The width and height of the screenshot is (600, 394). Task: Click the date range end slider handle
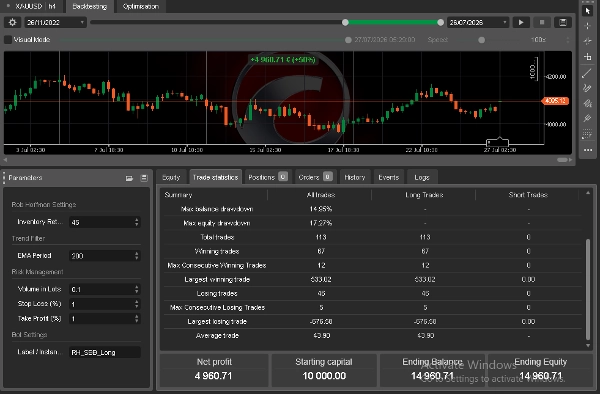pyautogui.click(x=440, y=23)
